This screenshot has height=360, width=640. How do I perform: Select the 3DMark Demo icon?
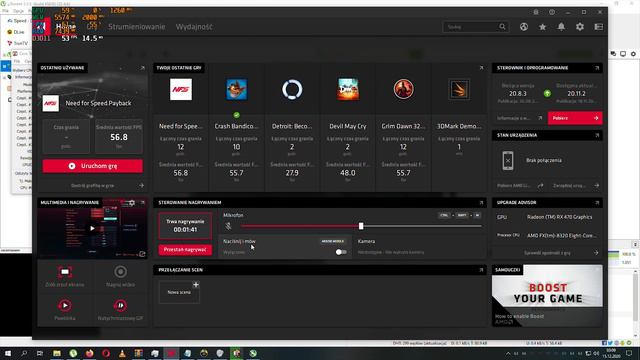coord(459,89)
